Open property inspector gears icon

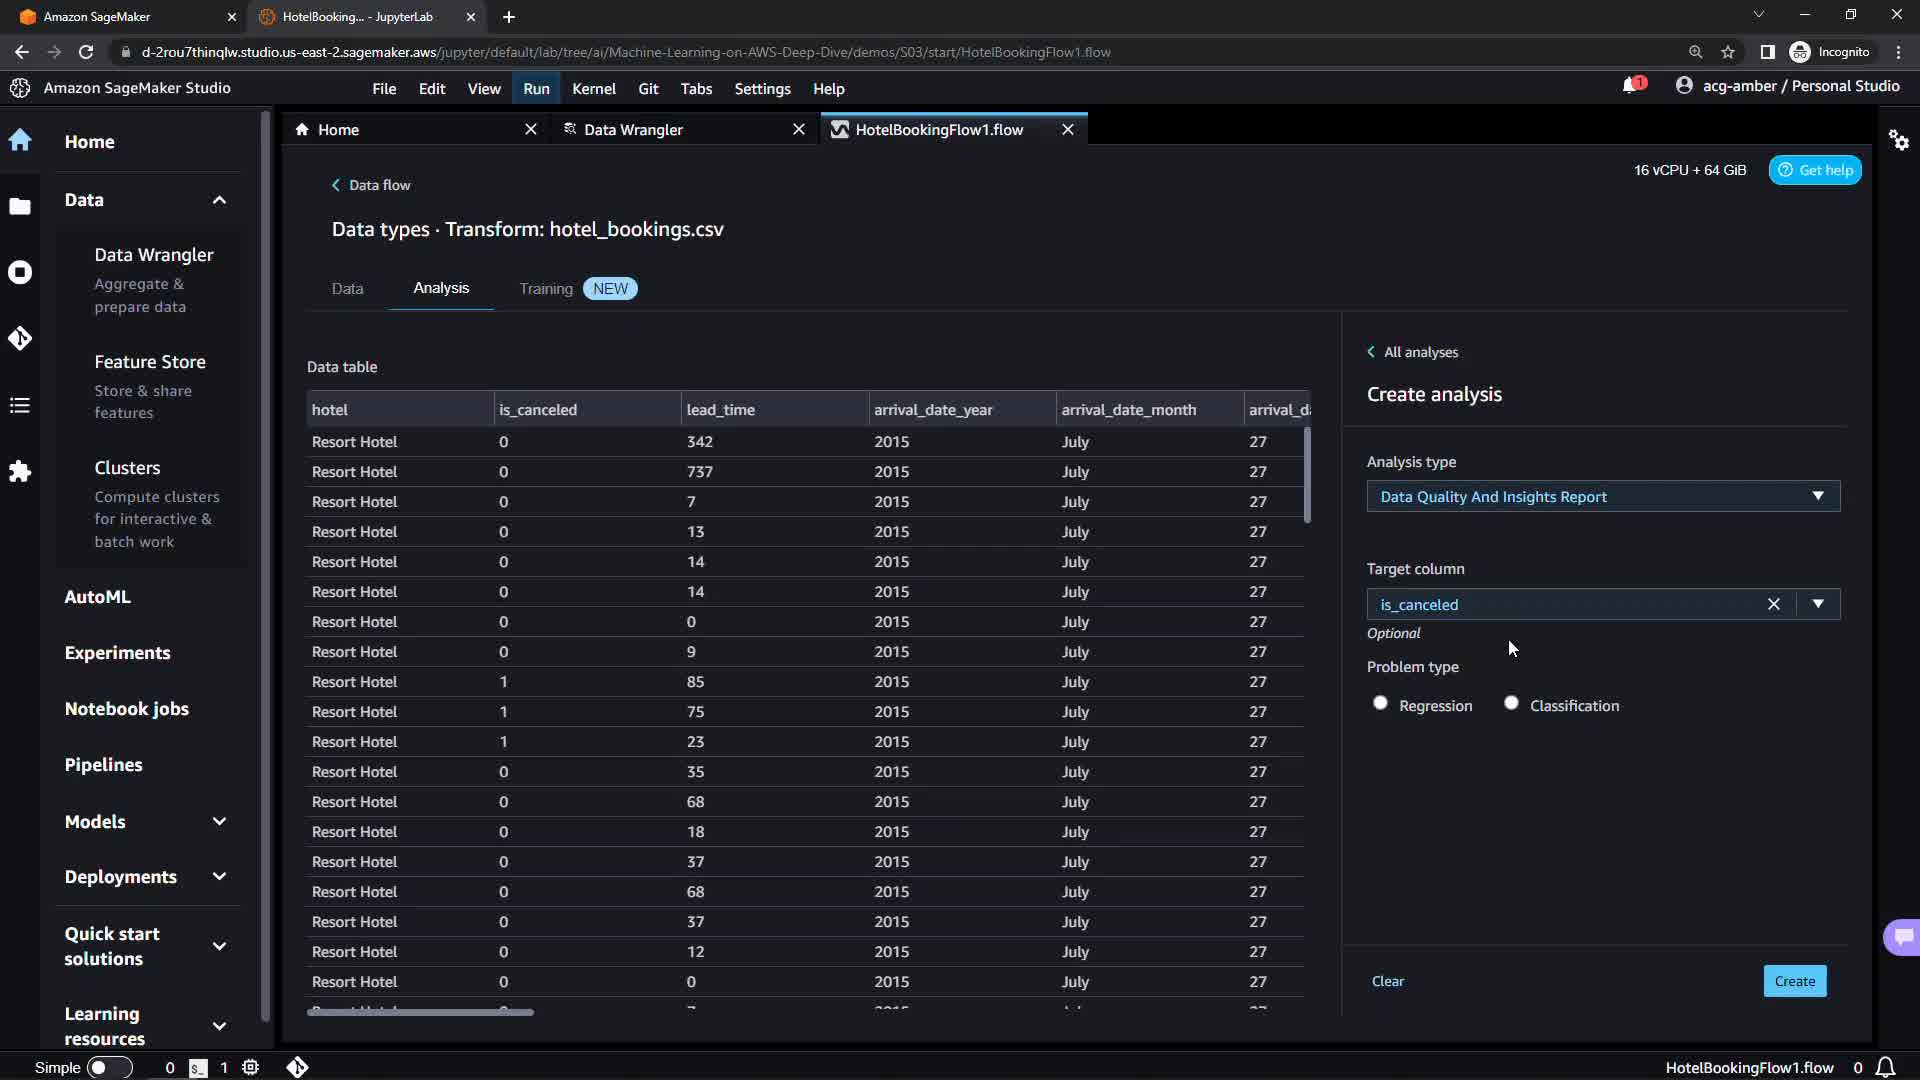point(1898,140)
